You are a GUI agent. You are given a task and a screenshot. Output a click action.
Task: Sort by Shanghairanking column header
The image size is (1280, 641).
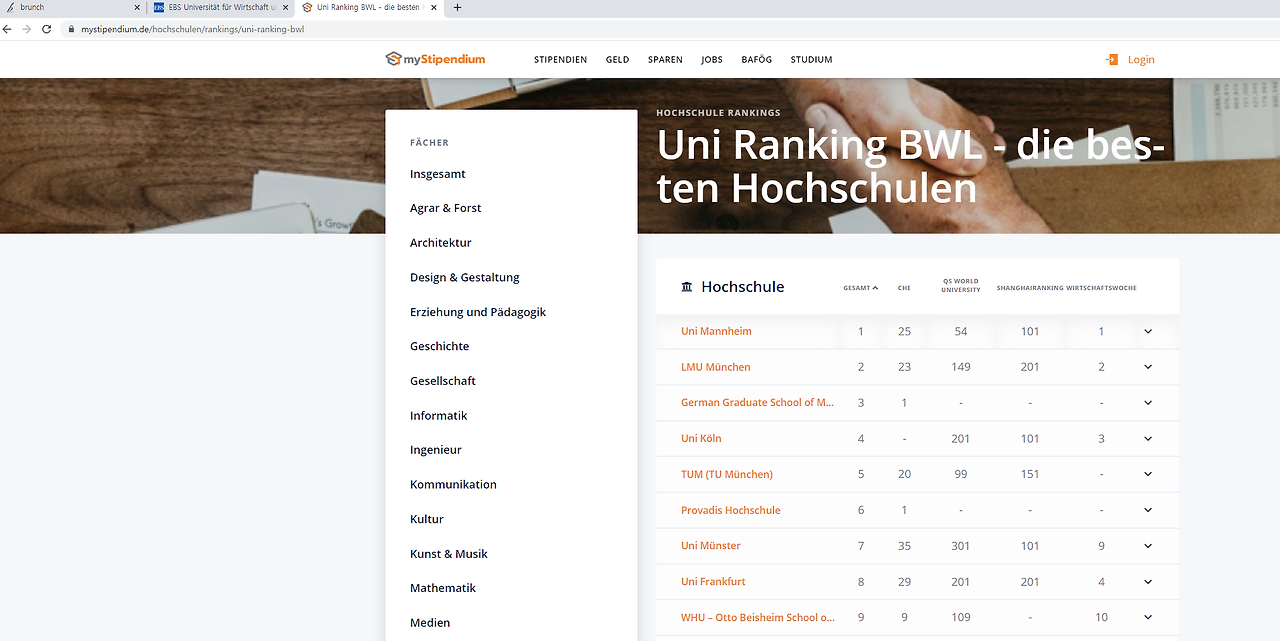coord(1030,288)
